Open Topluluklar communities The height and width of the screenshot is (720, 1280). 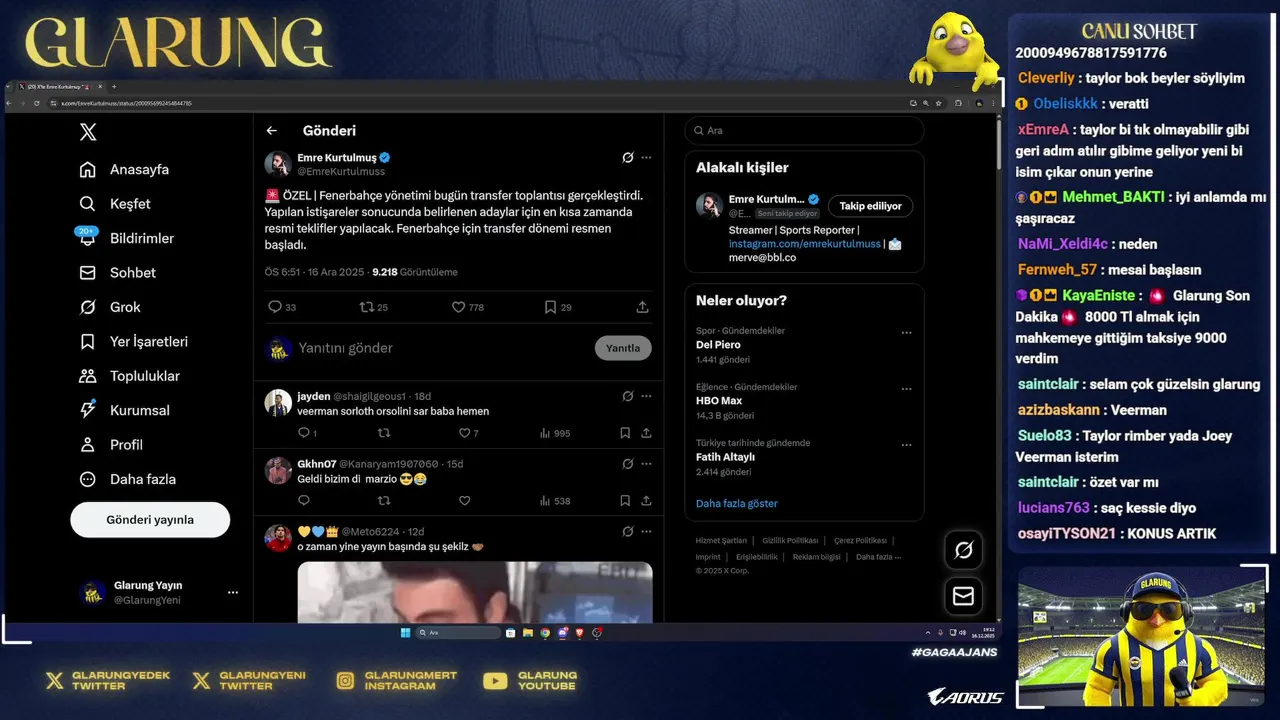[130, 376]
